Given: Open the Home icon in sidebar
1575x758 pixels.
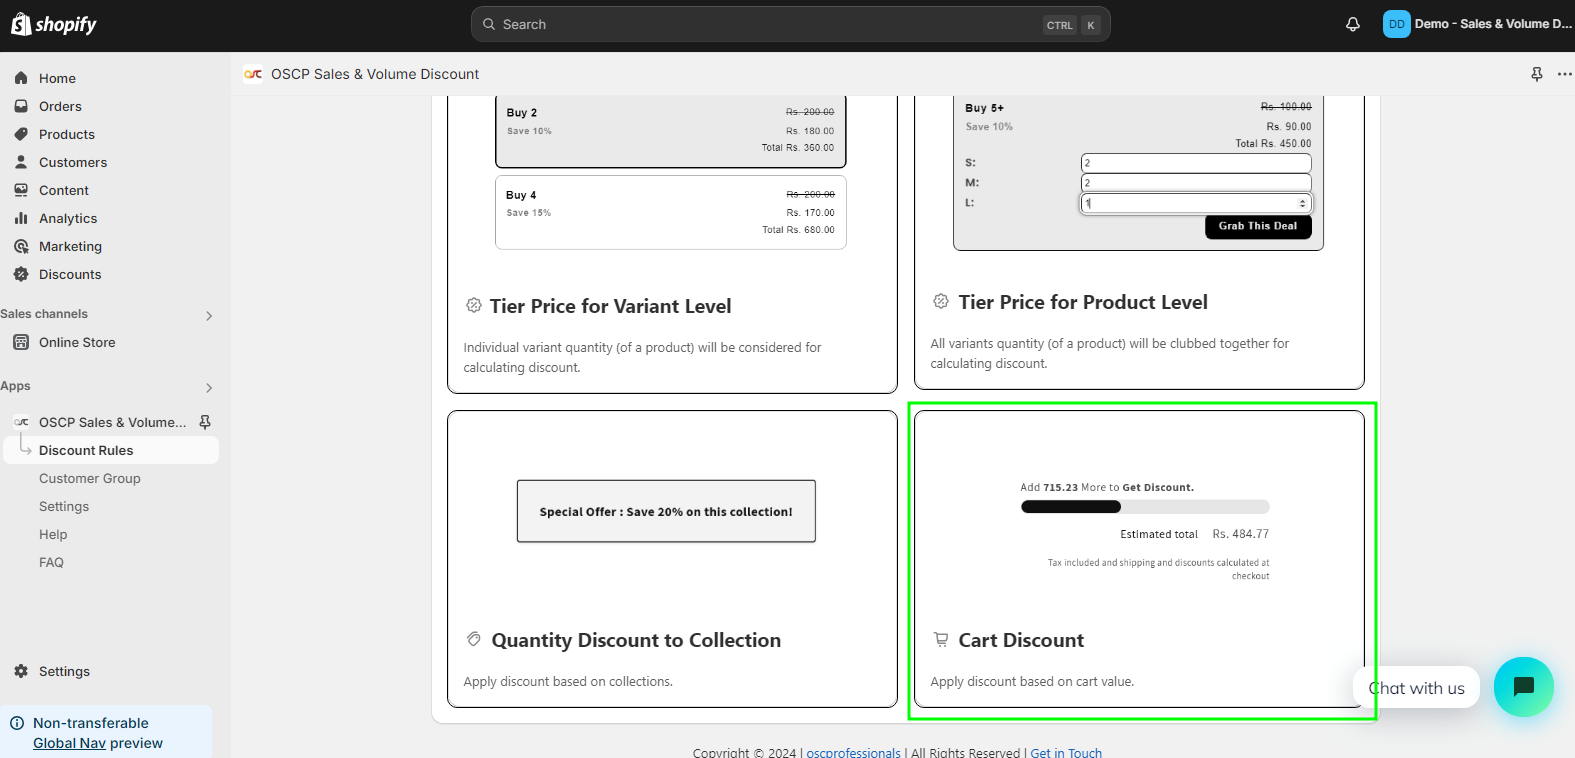Looking at the screenshot, I should 21,78.
